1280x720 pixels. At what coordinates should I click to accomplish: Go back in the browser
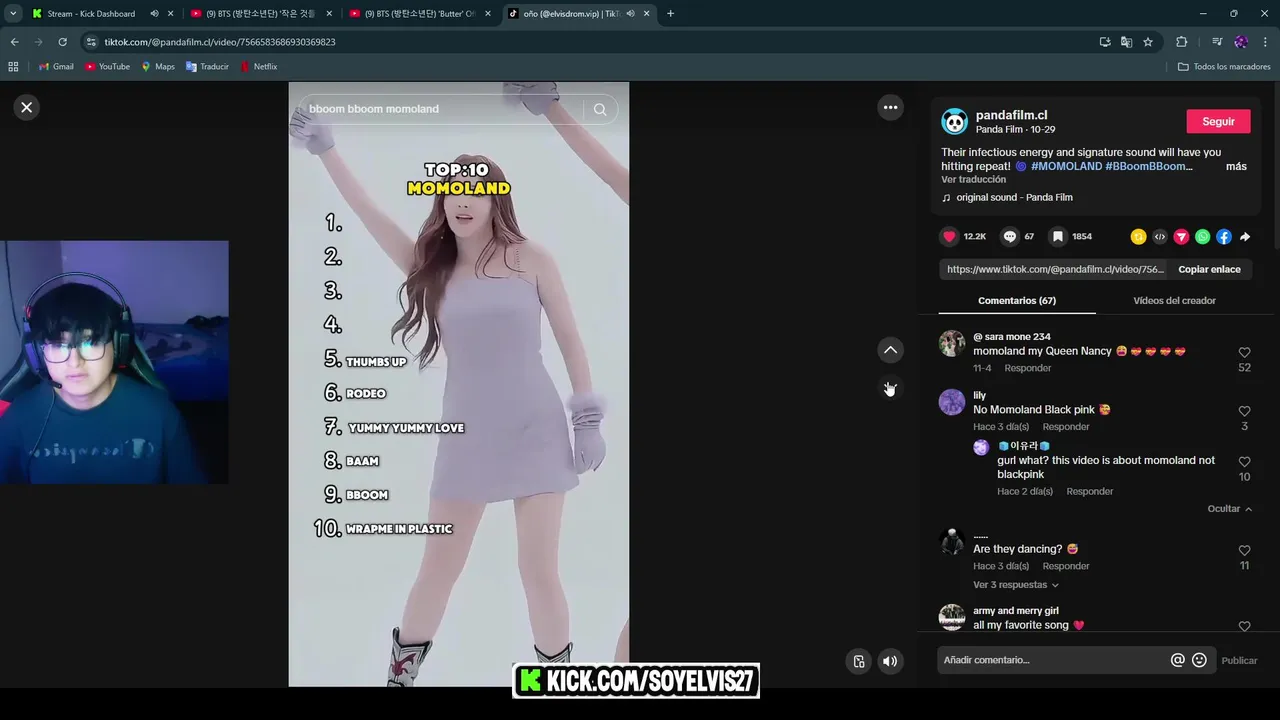[14, 42]
